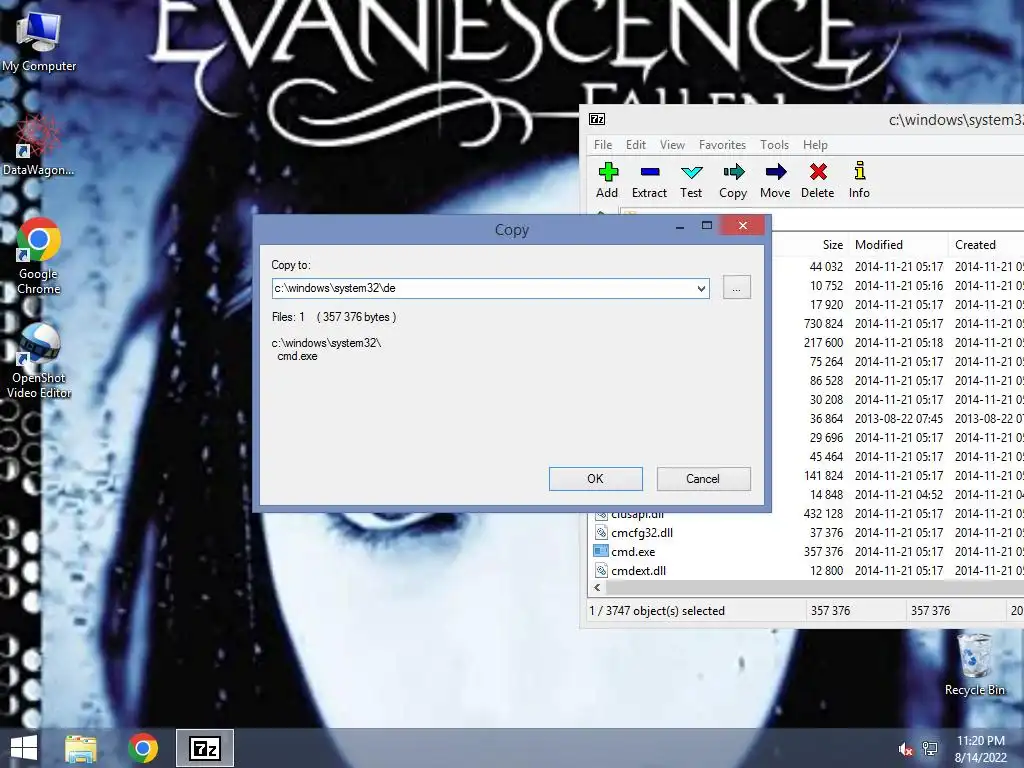Click the 2014-11-21 05:18 modified date
The image size is (1024, 768).
pyautogui.click(x=899, y=343)
